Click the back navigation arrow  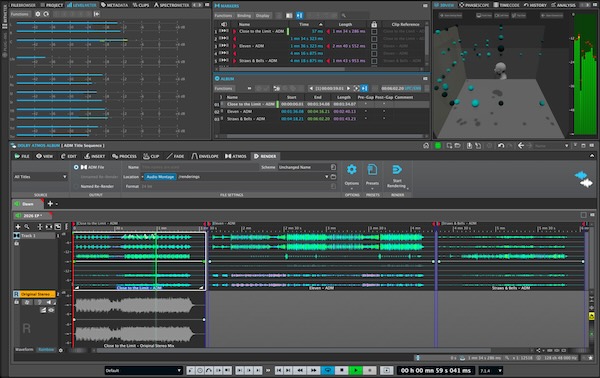click(521, 145)
